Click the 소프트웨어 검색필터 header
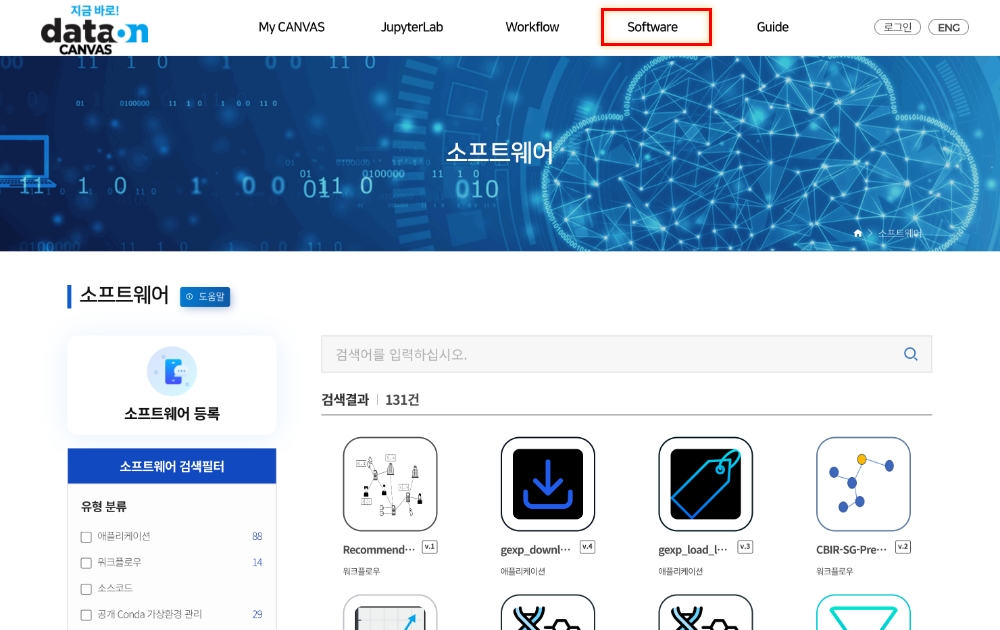 (x=172, y=466)
